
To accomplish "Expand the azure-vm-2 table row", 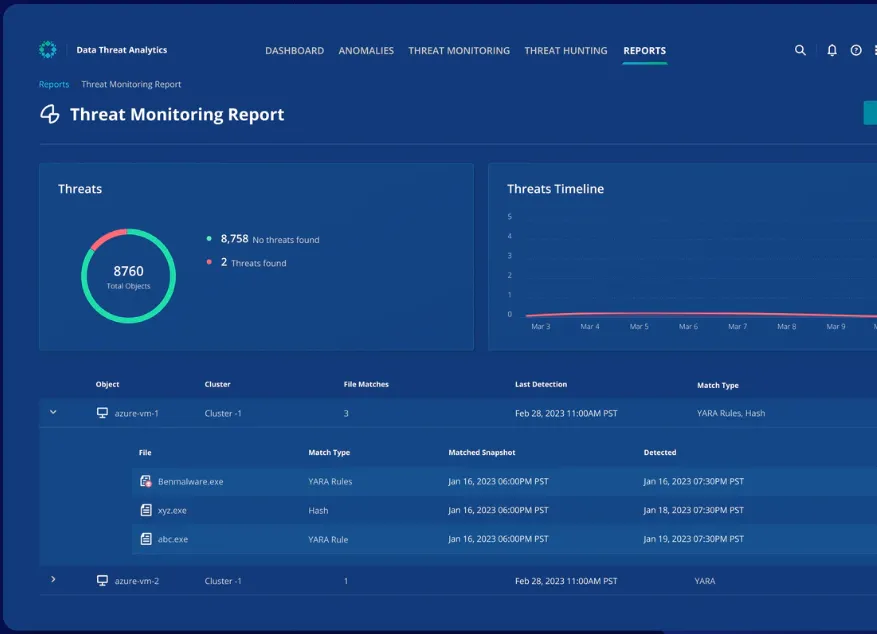I will 54,580.
